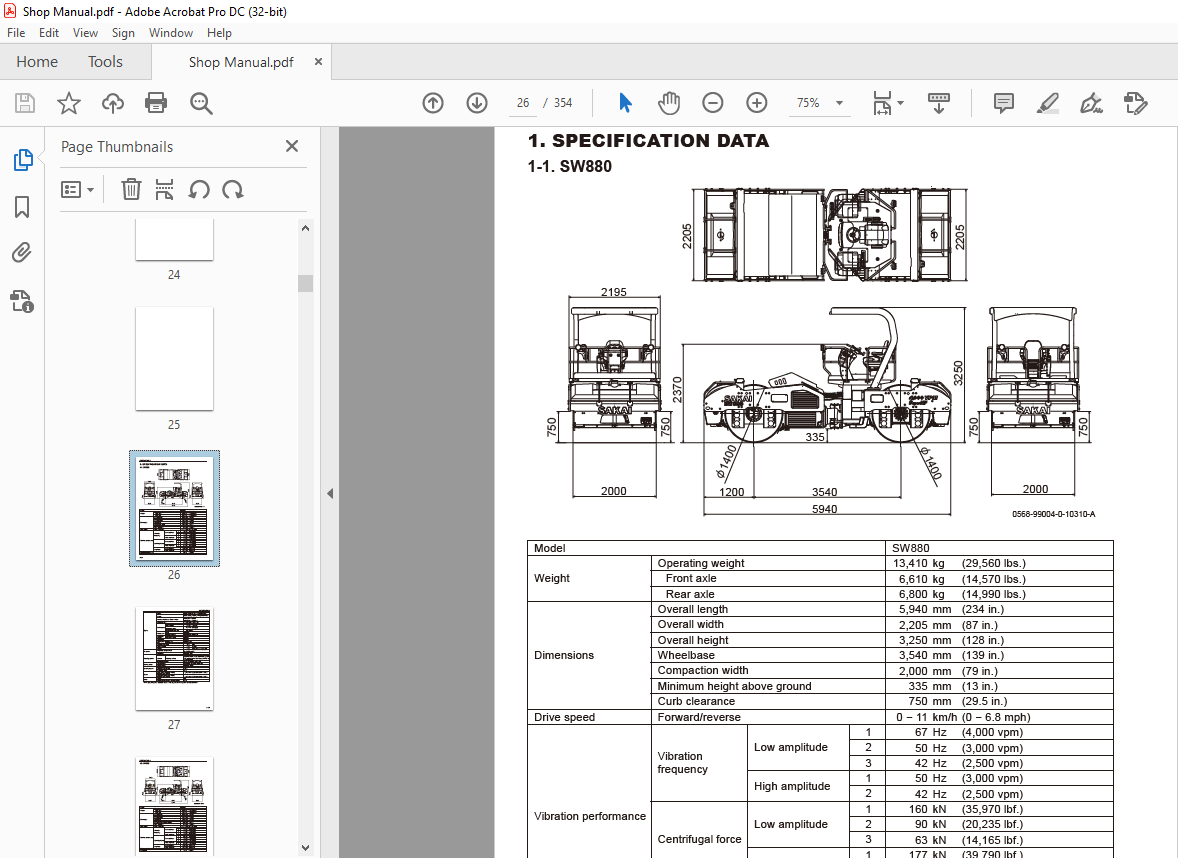Open the Sign document pen icon
Image resolution: width=1178 pixels, height=858 pixels.
pyautogui.click(x=1091, y=103)
